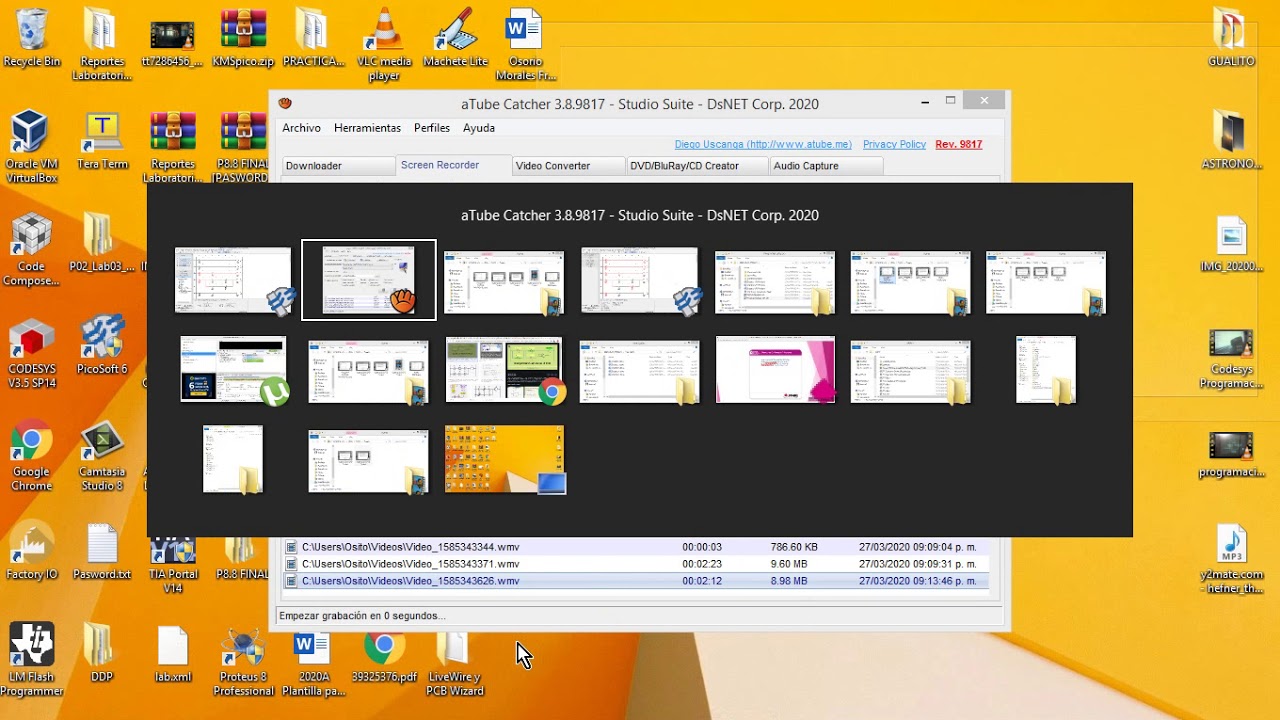This screenshot has width=1280, height=720.
Task: Switch to the Screen Recorder tab
Action: point(453,165)
